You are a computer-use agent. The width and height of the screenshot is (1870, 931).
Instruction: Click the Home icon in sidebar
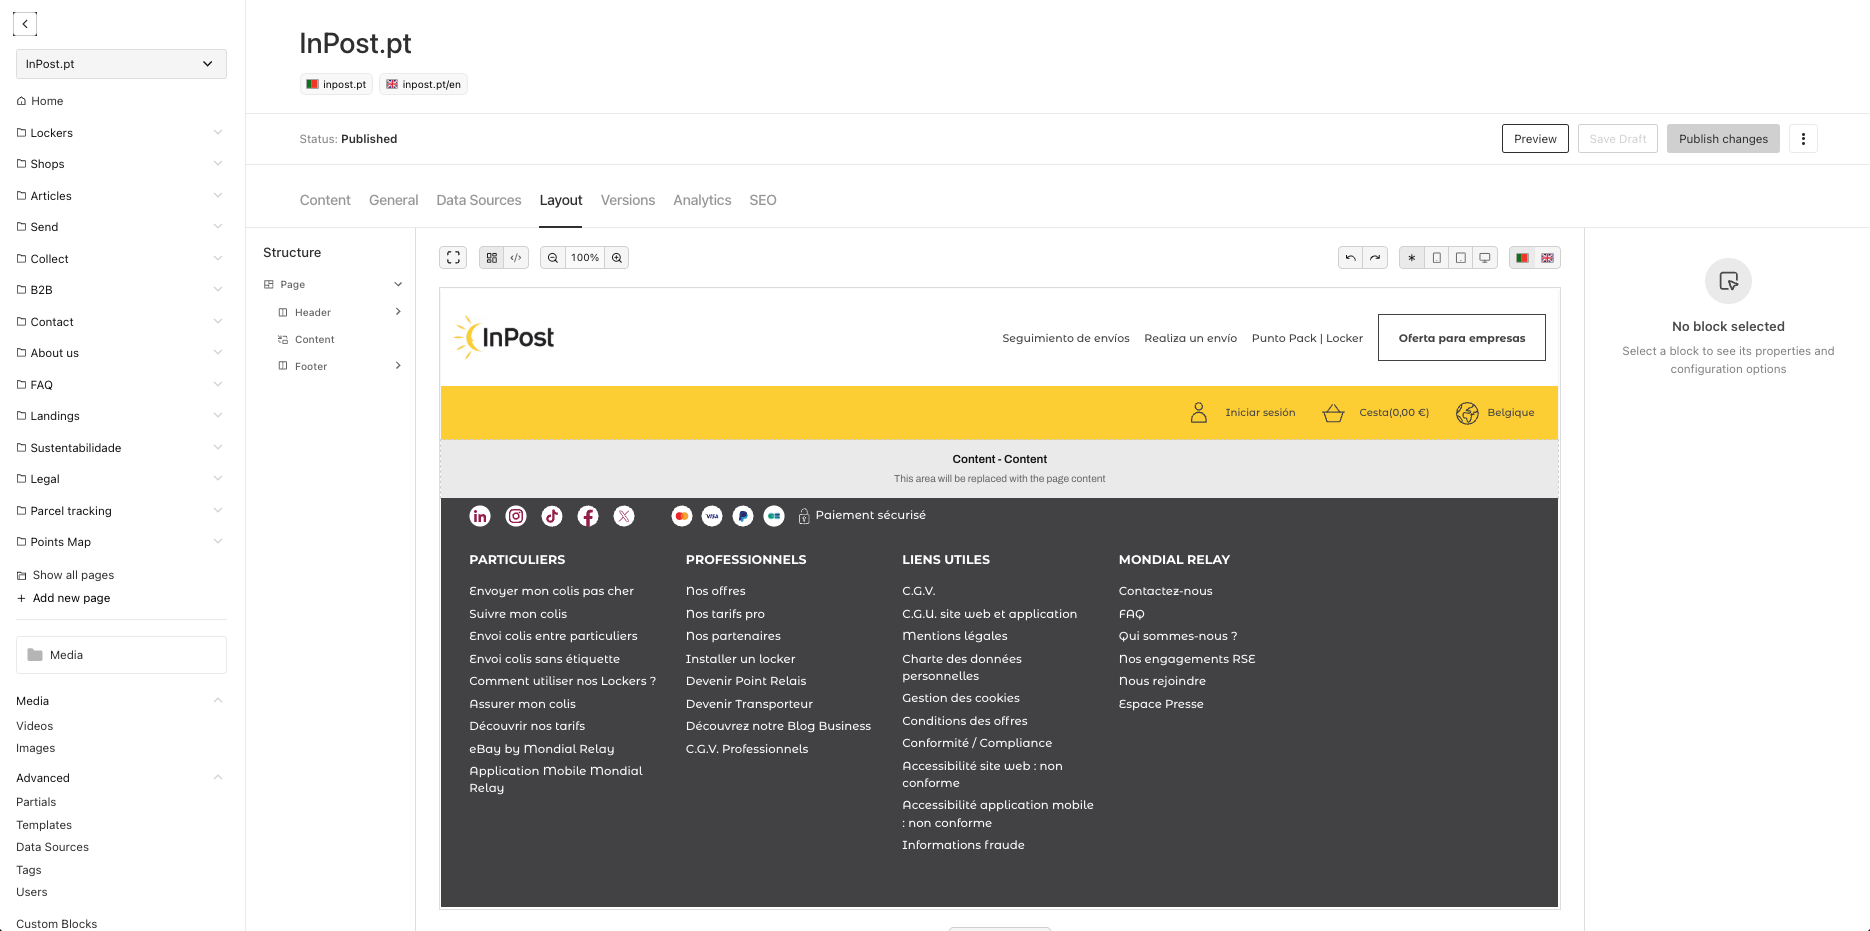click(21, 101)
